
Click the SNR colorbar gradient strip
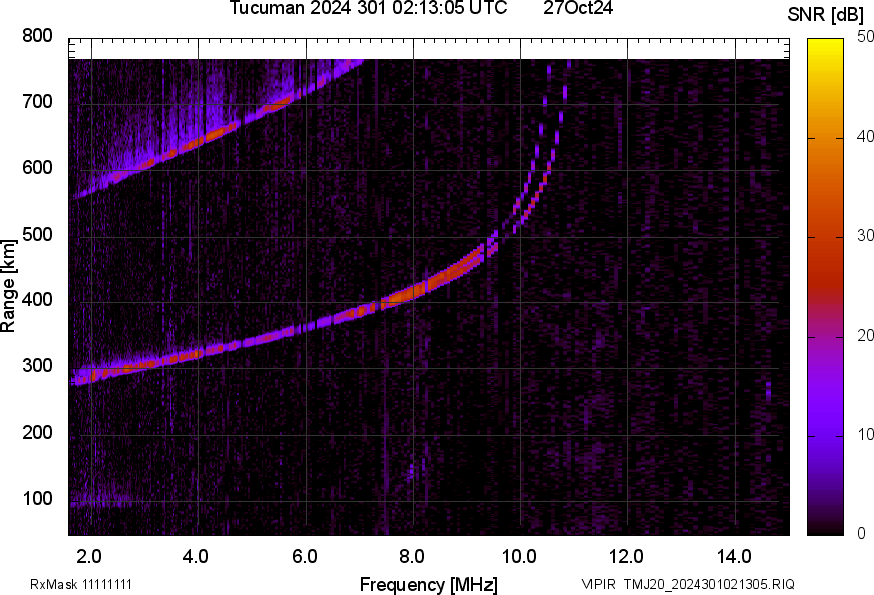pyautogui.click(x=826, y=287)
